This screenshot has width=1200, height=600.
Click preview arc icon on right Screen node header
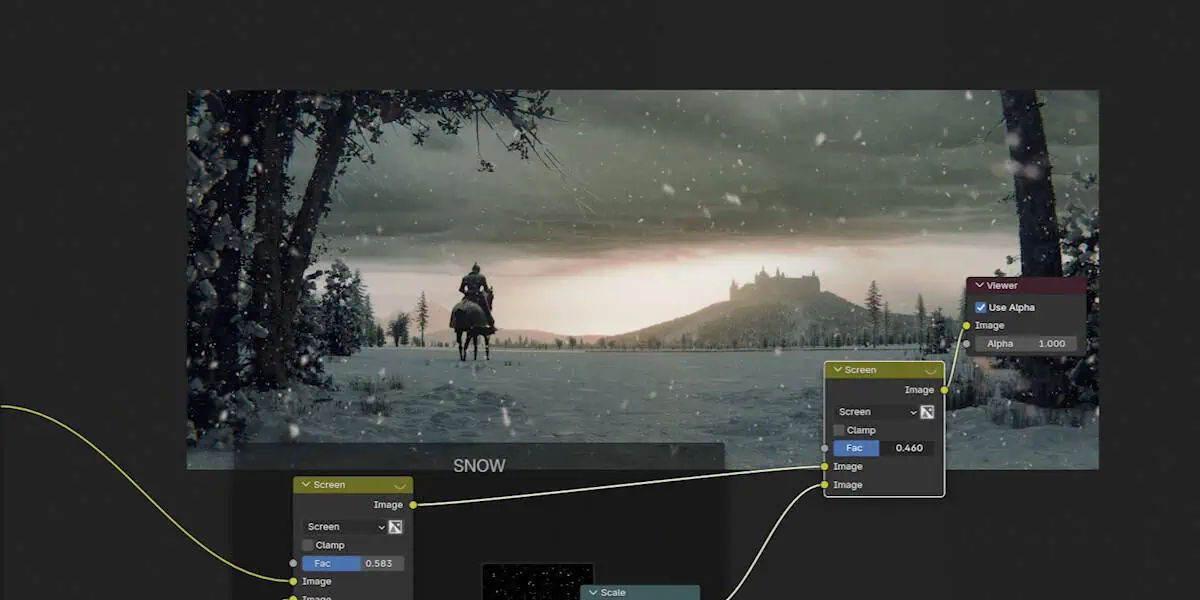[x=930, y=370]
